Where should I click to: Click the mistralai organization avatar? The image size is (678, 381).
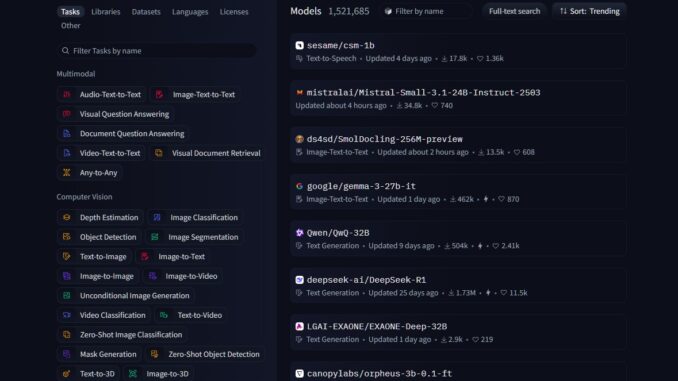(x=299, y=93)
